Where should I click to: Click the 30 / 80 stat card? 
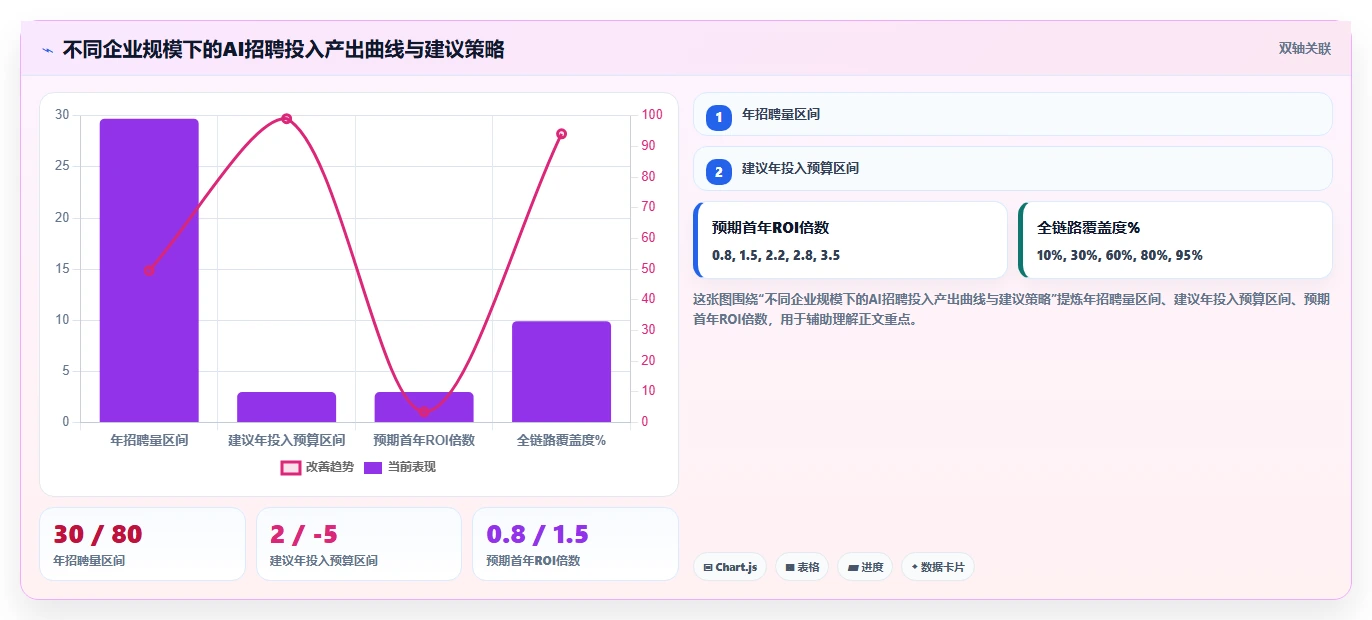coord(142,544)
